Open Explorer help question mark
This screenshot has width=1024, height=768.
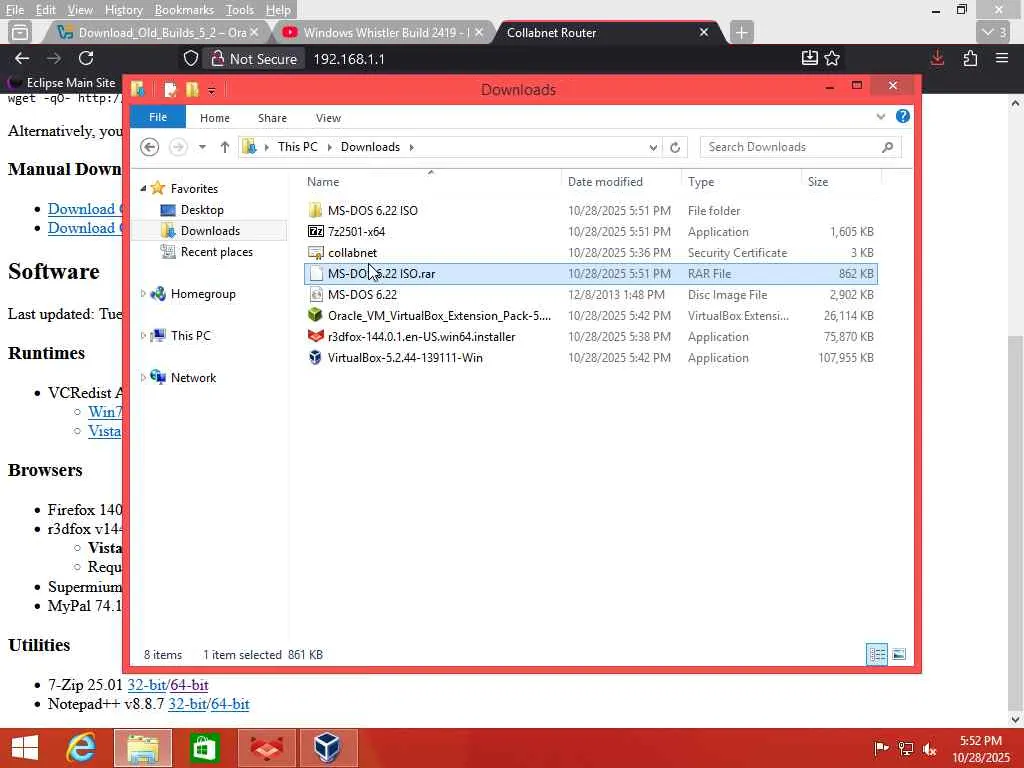click(903, 116)
